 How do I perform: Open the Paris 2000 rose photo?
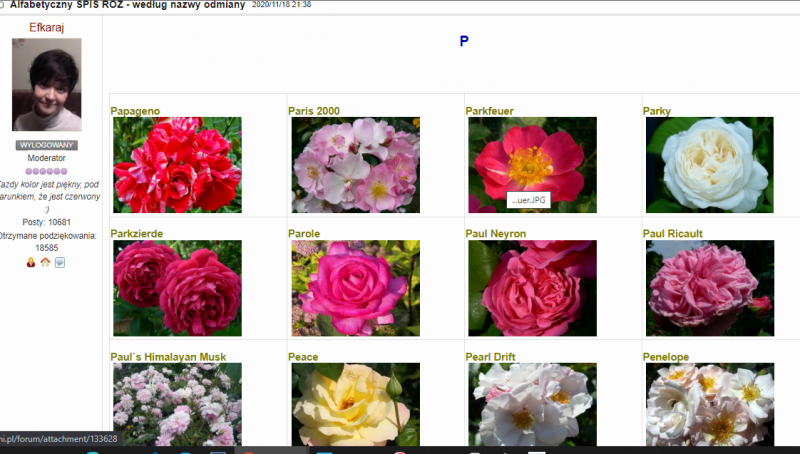point(355,165)
